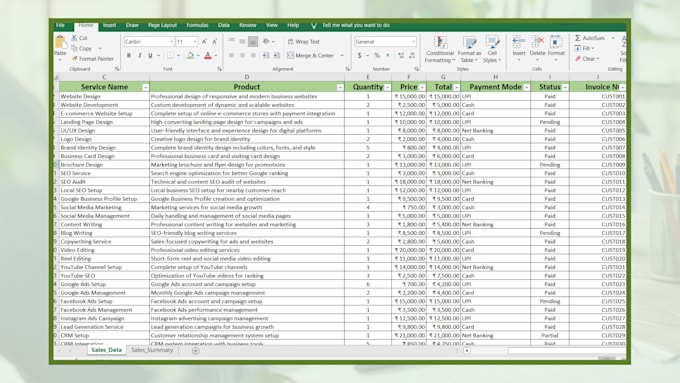Toggle Align Left in Alignment group
The height and width of the screenshot is (383, 680).
(x=232, y=56)
